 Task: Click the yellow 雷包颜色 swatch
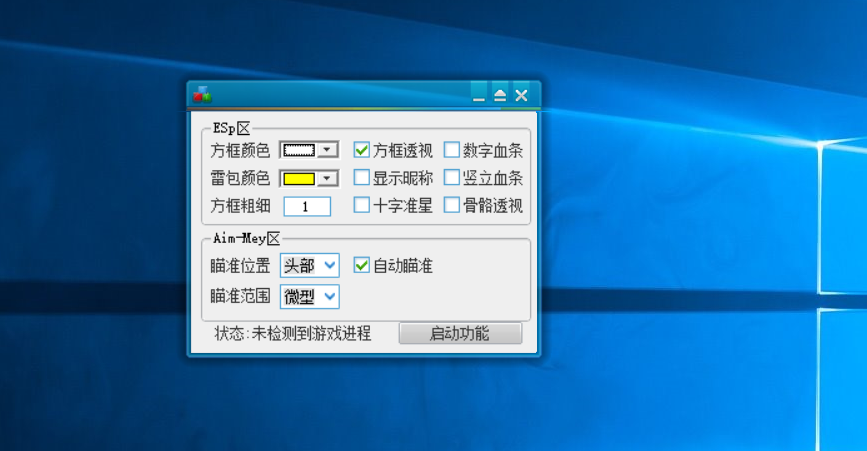click(299, 178)
